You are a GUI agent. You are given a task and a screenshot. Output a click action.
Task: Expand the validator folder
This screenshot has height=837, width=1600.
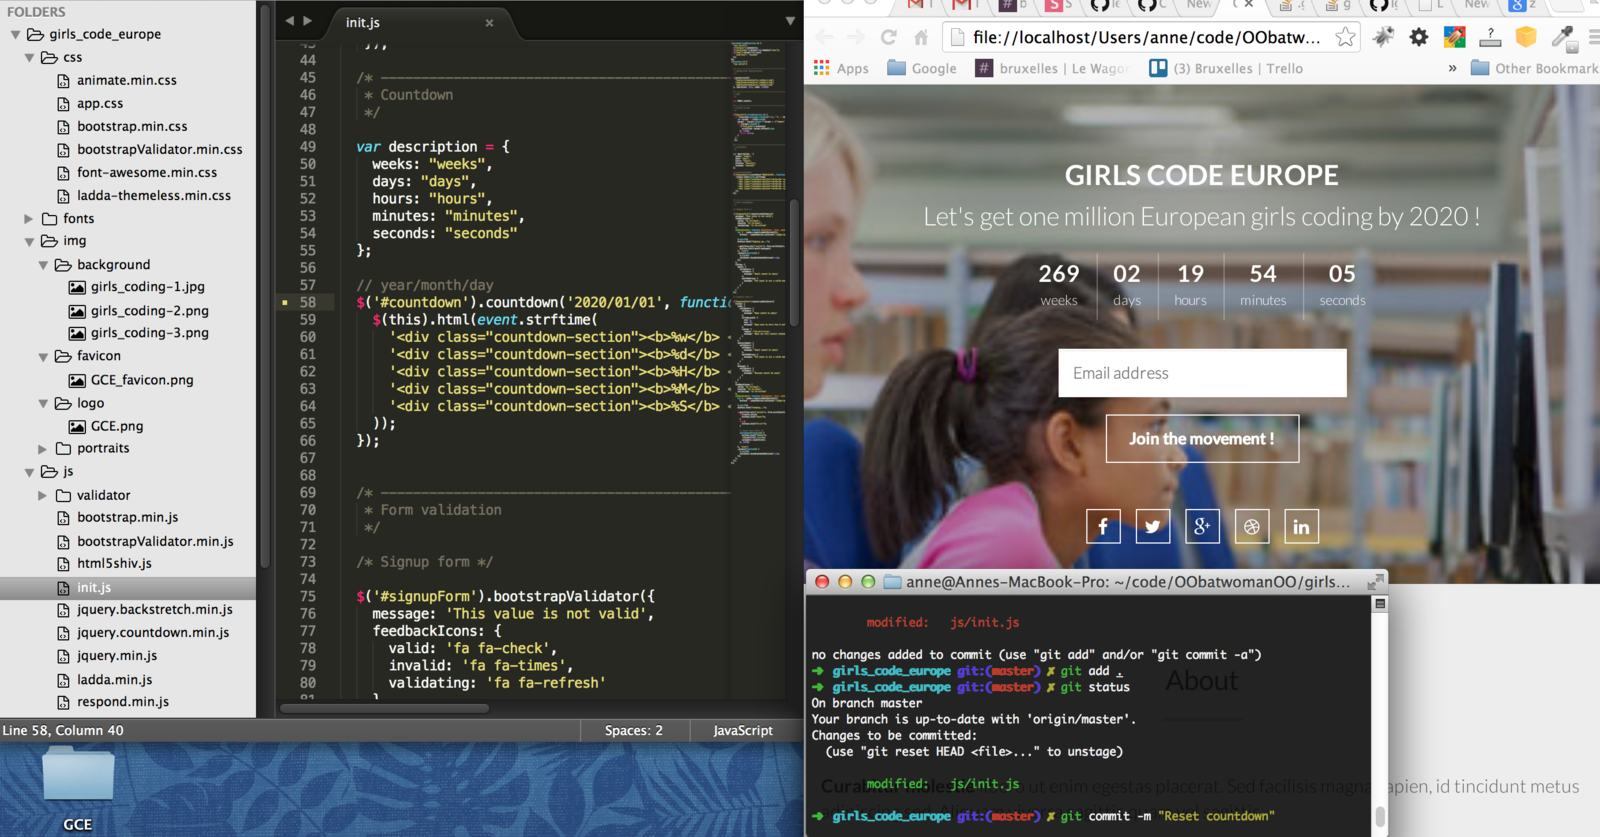click(43, 496)
